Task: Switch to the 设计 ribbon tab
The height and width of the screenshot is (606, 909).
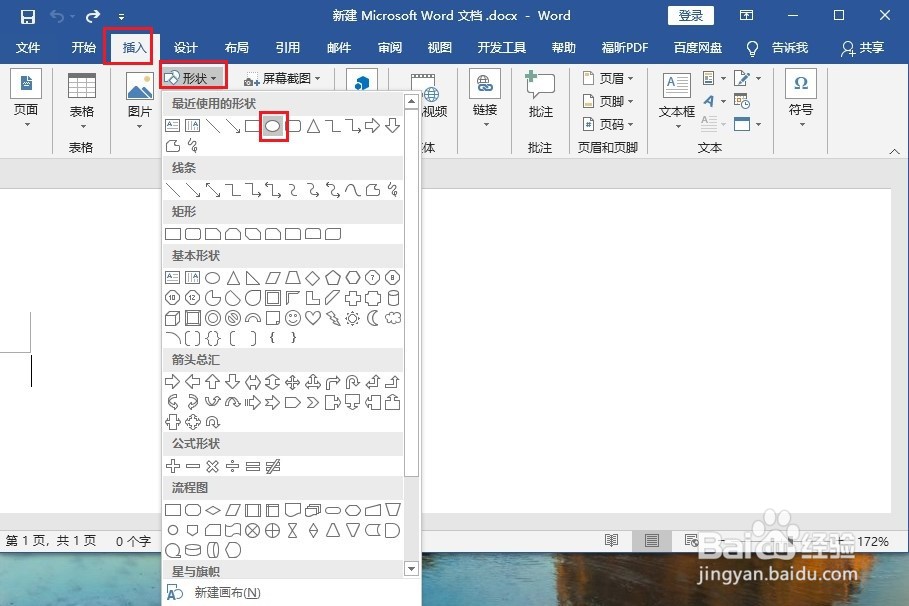Action: [x=184, y=47]
